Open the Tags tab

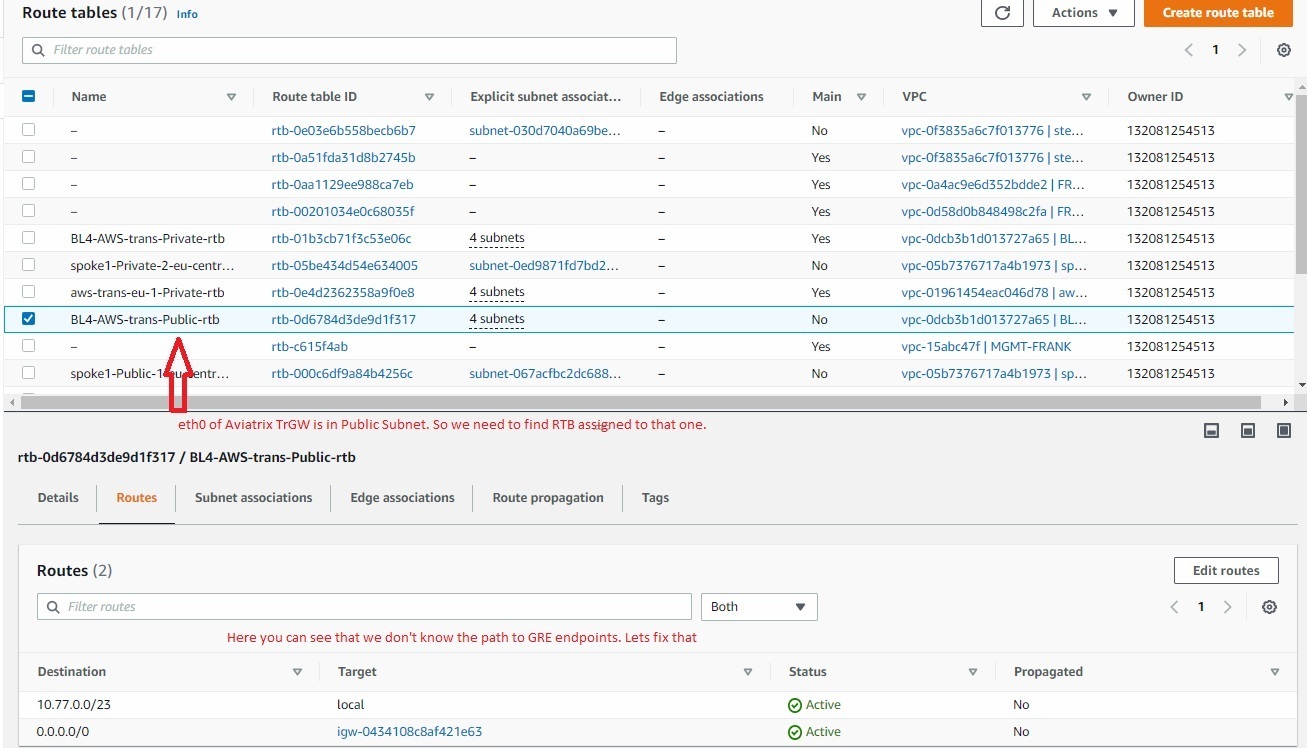pyautogui.click(x=655, y=498)
